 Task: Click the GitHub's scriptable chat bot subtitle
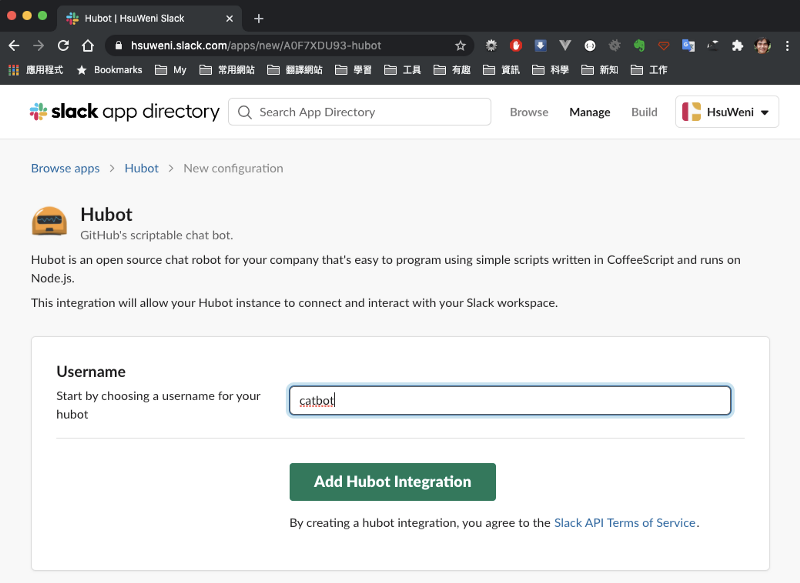pos(157,235)
